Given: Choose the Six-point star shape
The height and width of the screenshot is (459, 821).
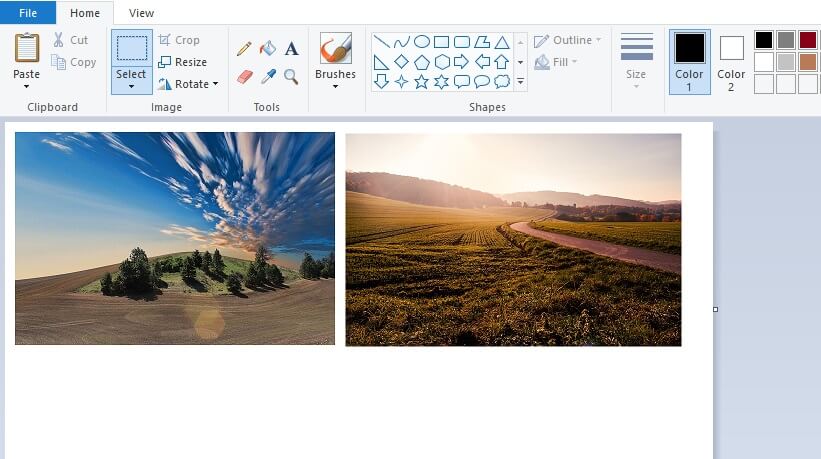Looking at the screenshot, I should point(442,82).
